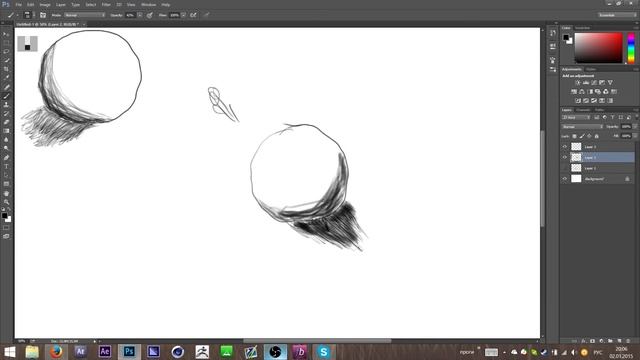640x360 pixels.
Task: Open the Brush Preset picker
Action: click(x=29, y=15)
